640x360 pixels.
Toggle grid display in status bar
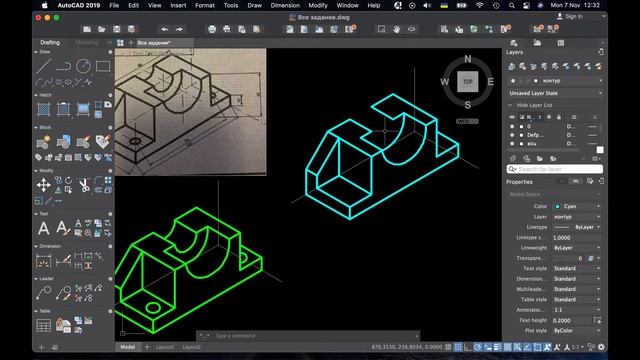tap(448, 347)
